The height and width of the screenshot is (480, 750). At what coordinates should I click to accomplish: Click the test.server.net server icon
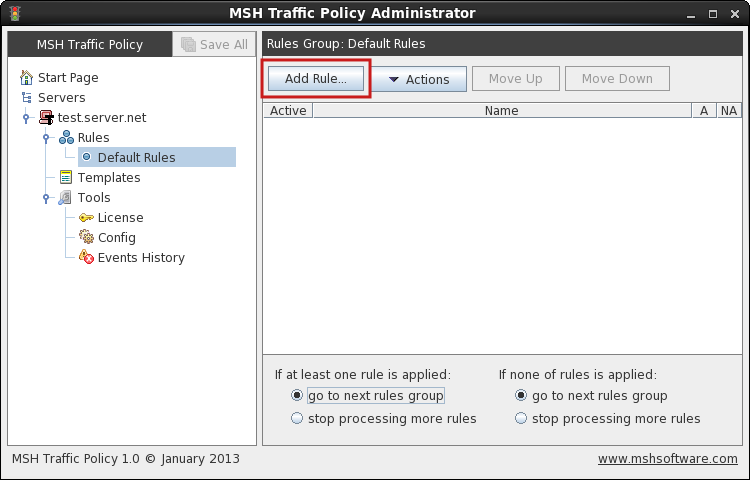click(46, 118)
